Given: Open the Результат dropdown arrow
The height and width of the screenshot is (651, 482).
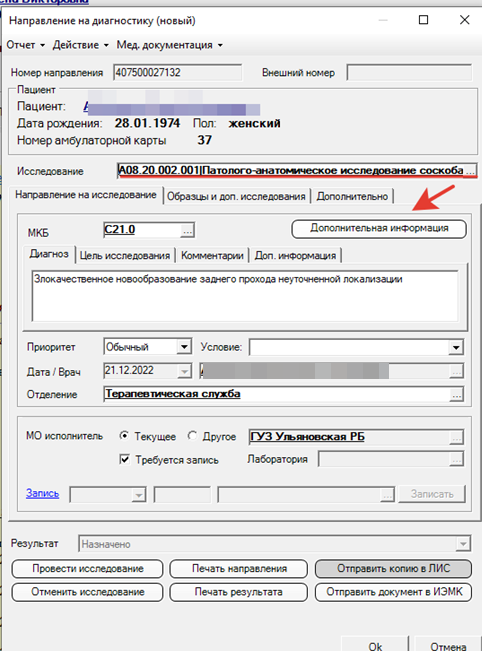Looking at the screenshot, I should pyautogui.click(x=463, y=543).
